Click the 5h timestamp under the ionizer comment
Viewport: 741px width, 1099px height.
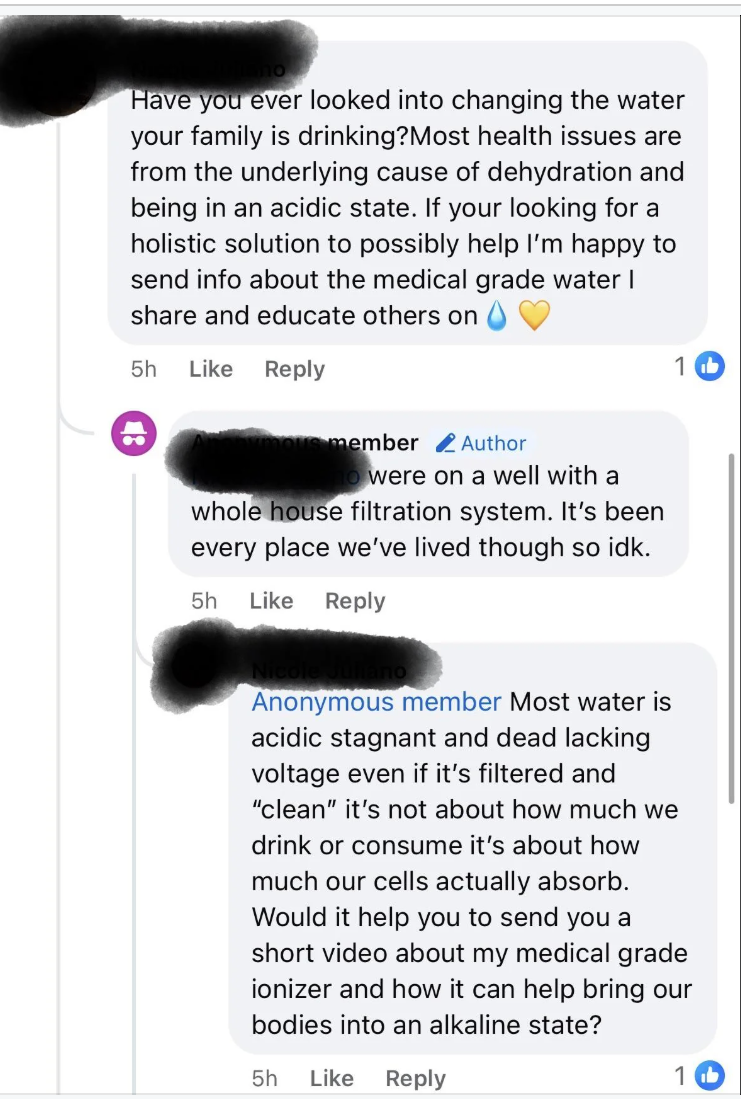[265, 1078]
